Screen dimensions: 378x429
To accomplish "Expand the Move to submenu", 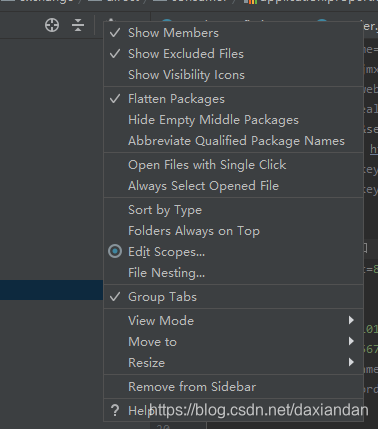I will click(x=233, y=342).
